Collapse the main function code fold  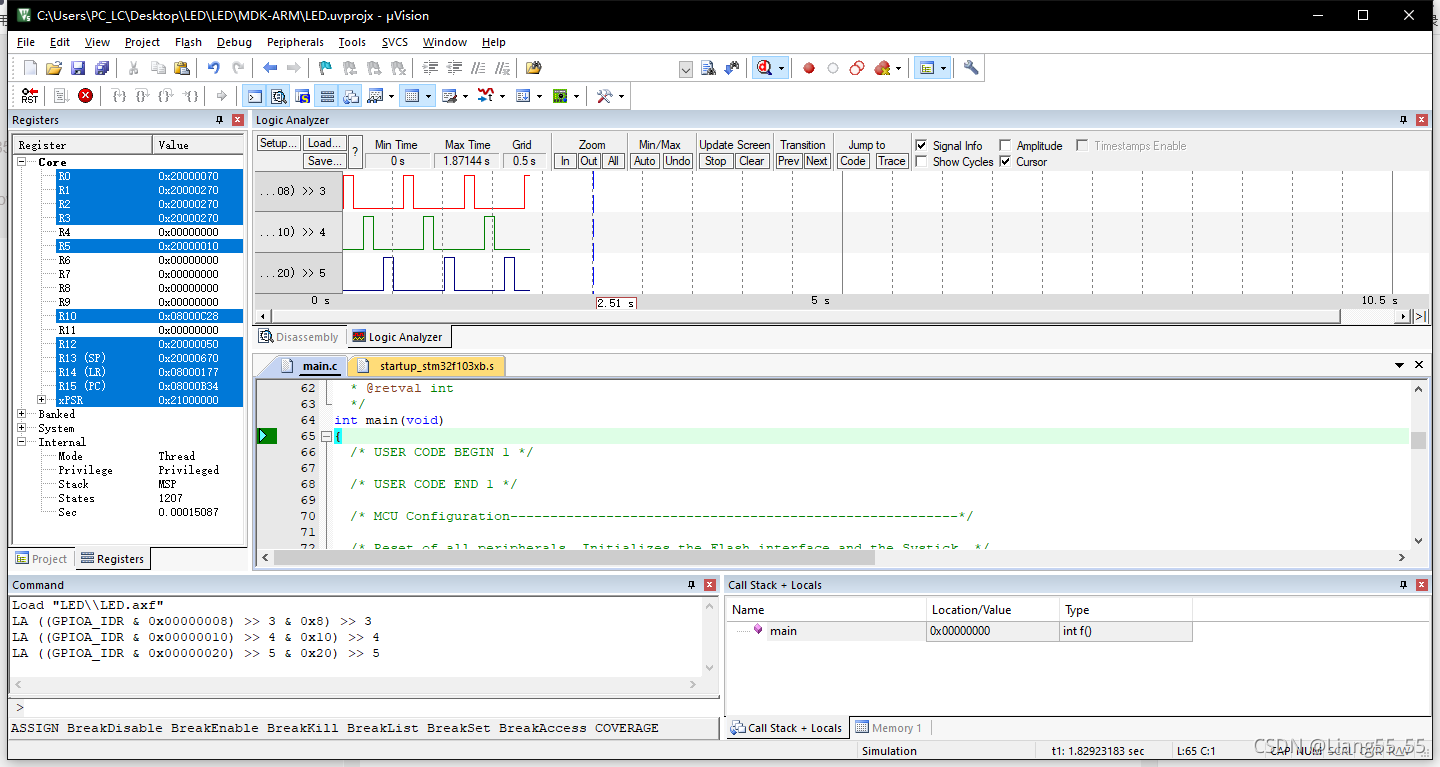[x=326, y=436]
